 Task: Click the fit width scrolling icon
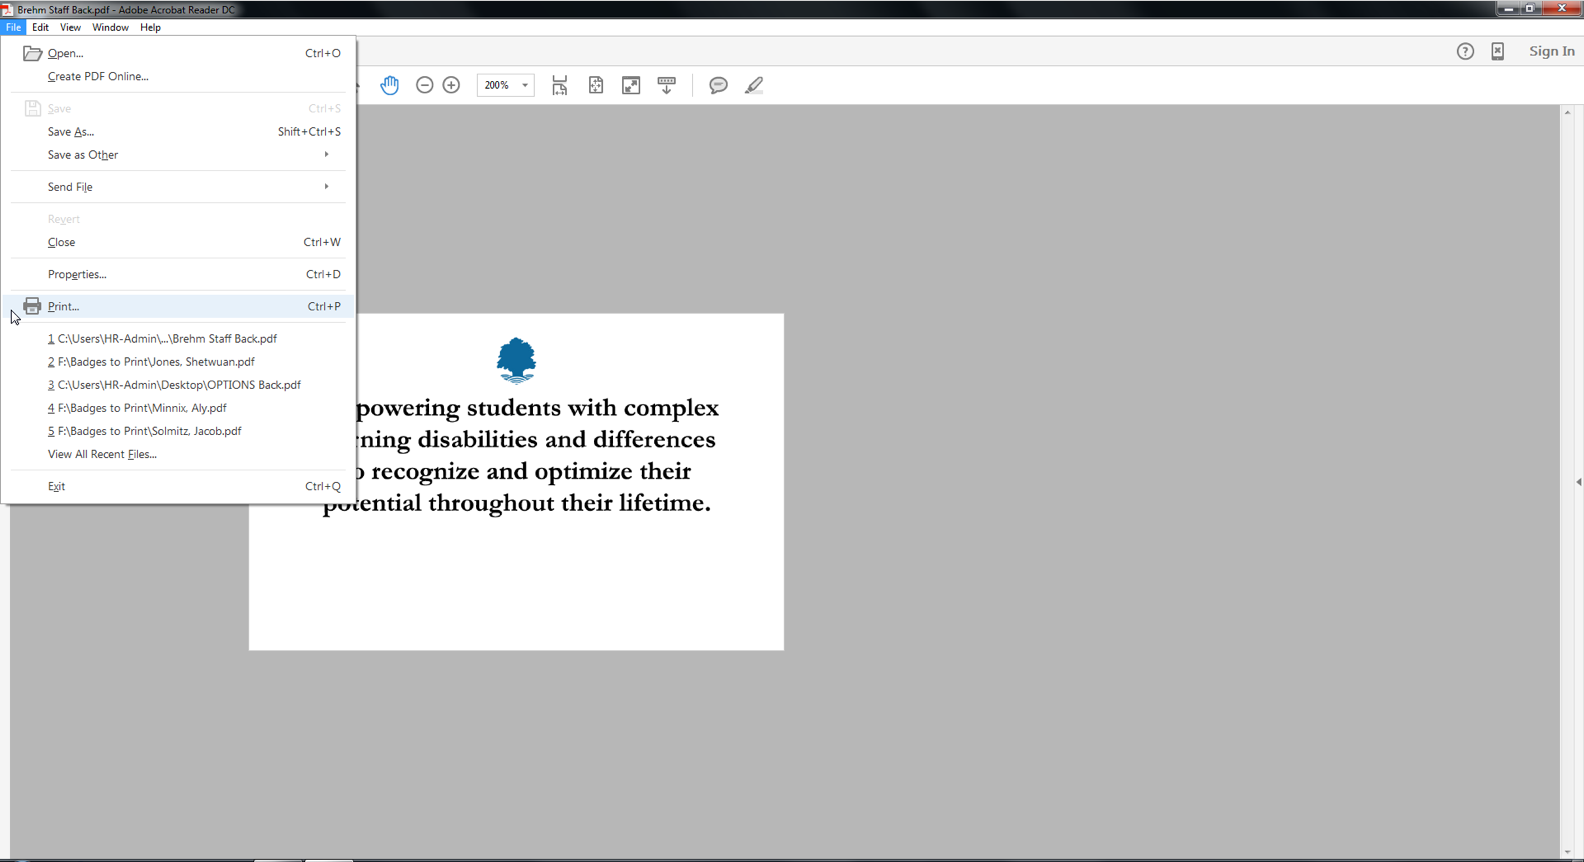tap(560, 86)
